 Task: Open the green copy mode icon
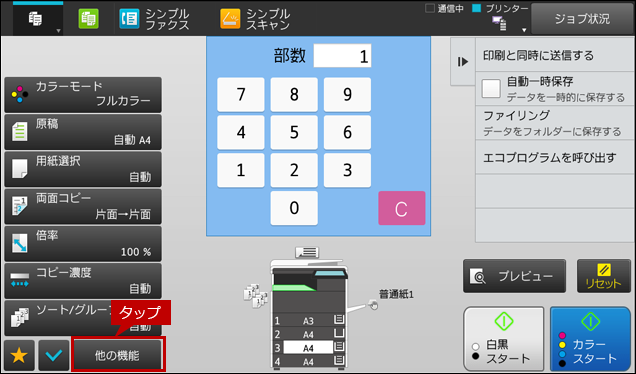point(88,19)
